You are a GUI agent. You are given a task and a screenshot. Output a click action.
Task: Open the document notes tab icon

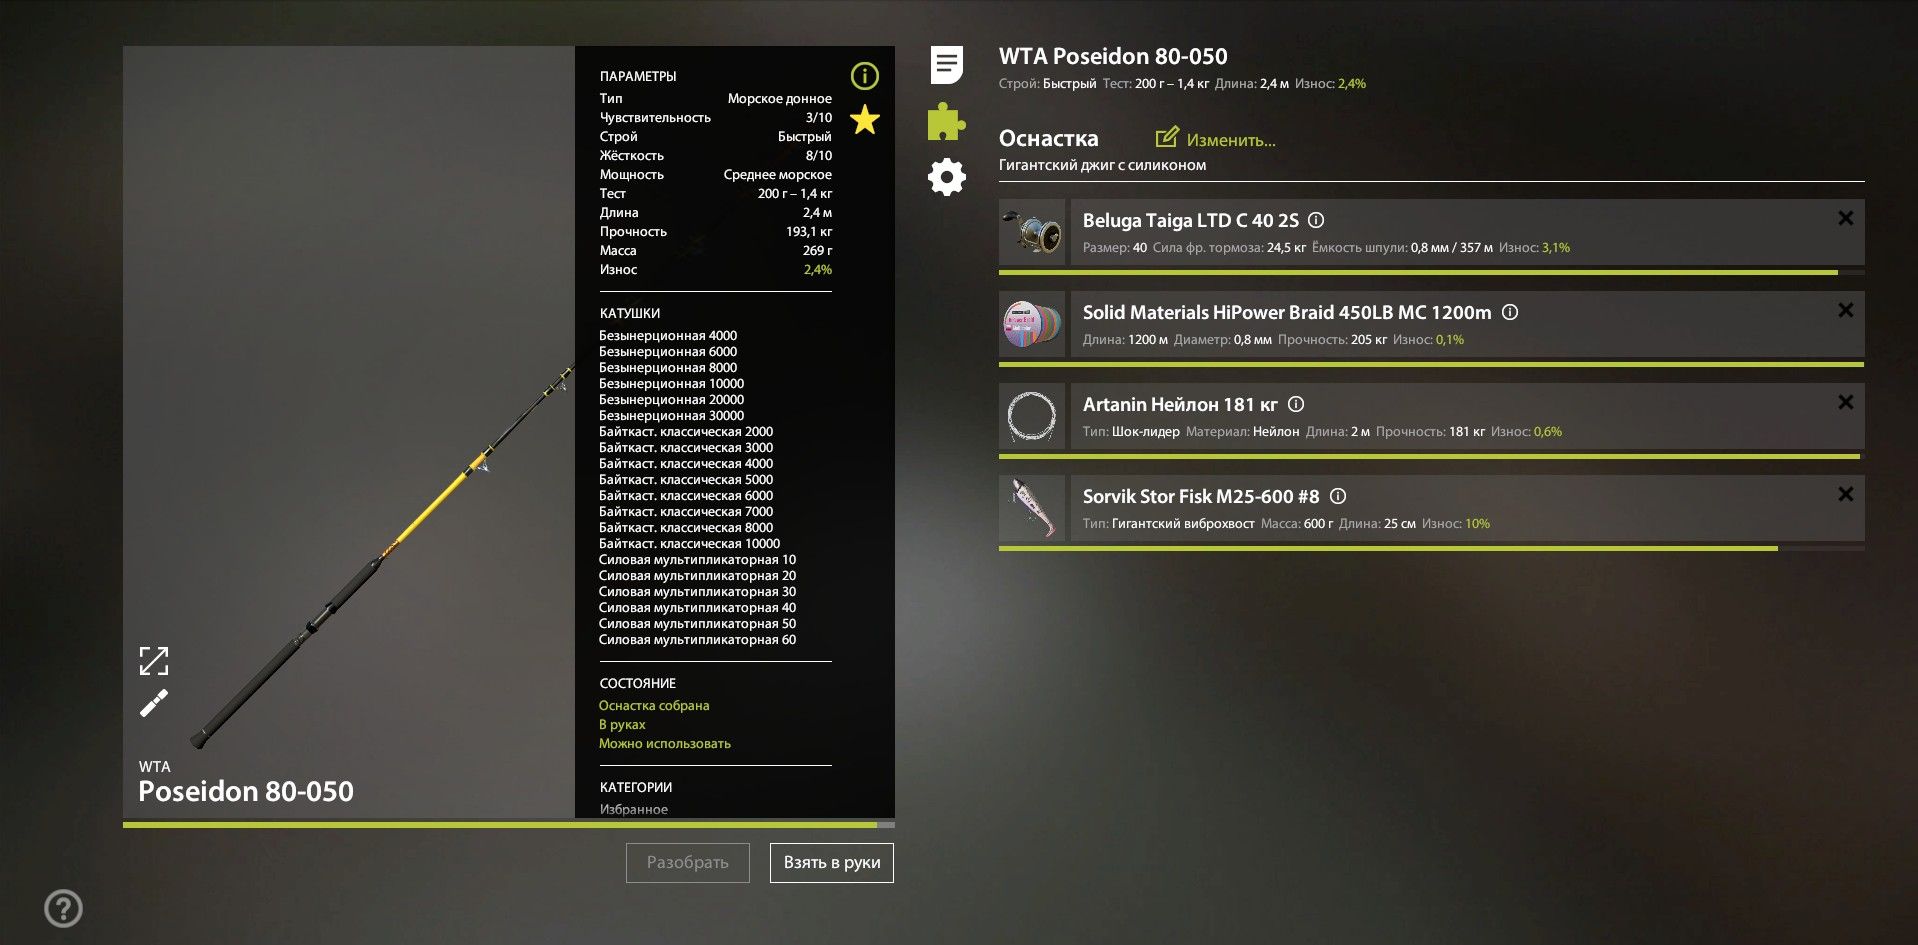[946, 65]
